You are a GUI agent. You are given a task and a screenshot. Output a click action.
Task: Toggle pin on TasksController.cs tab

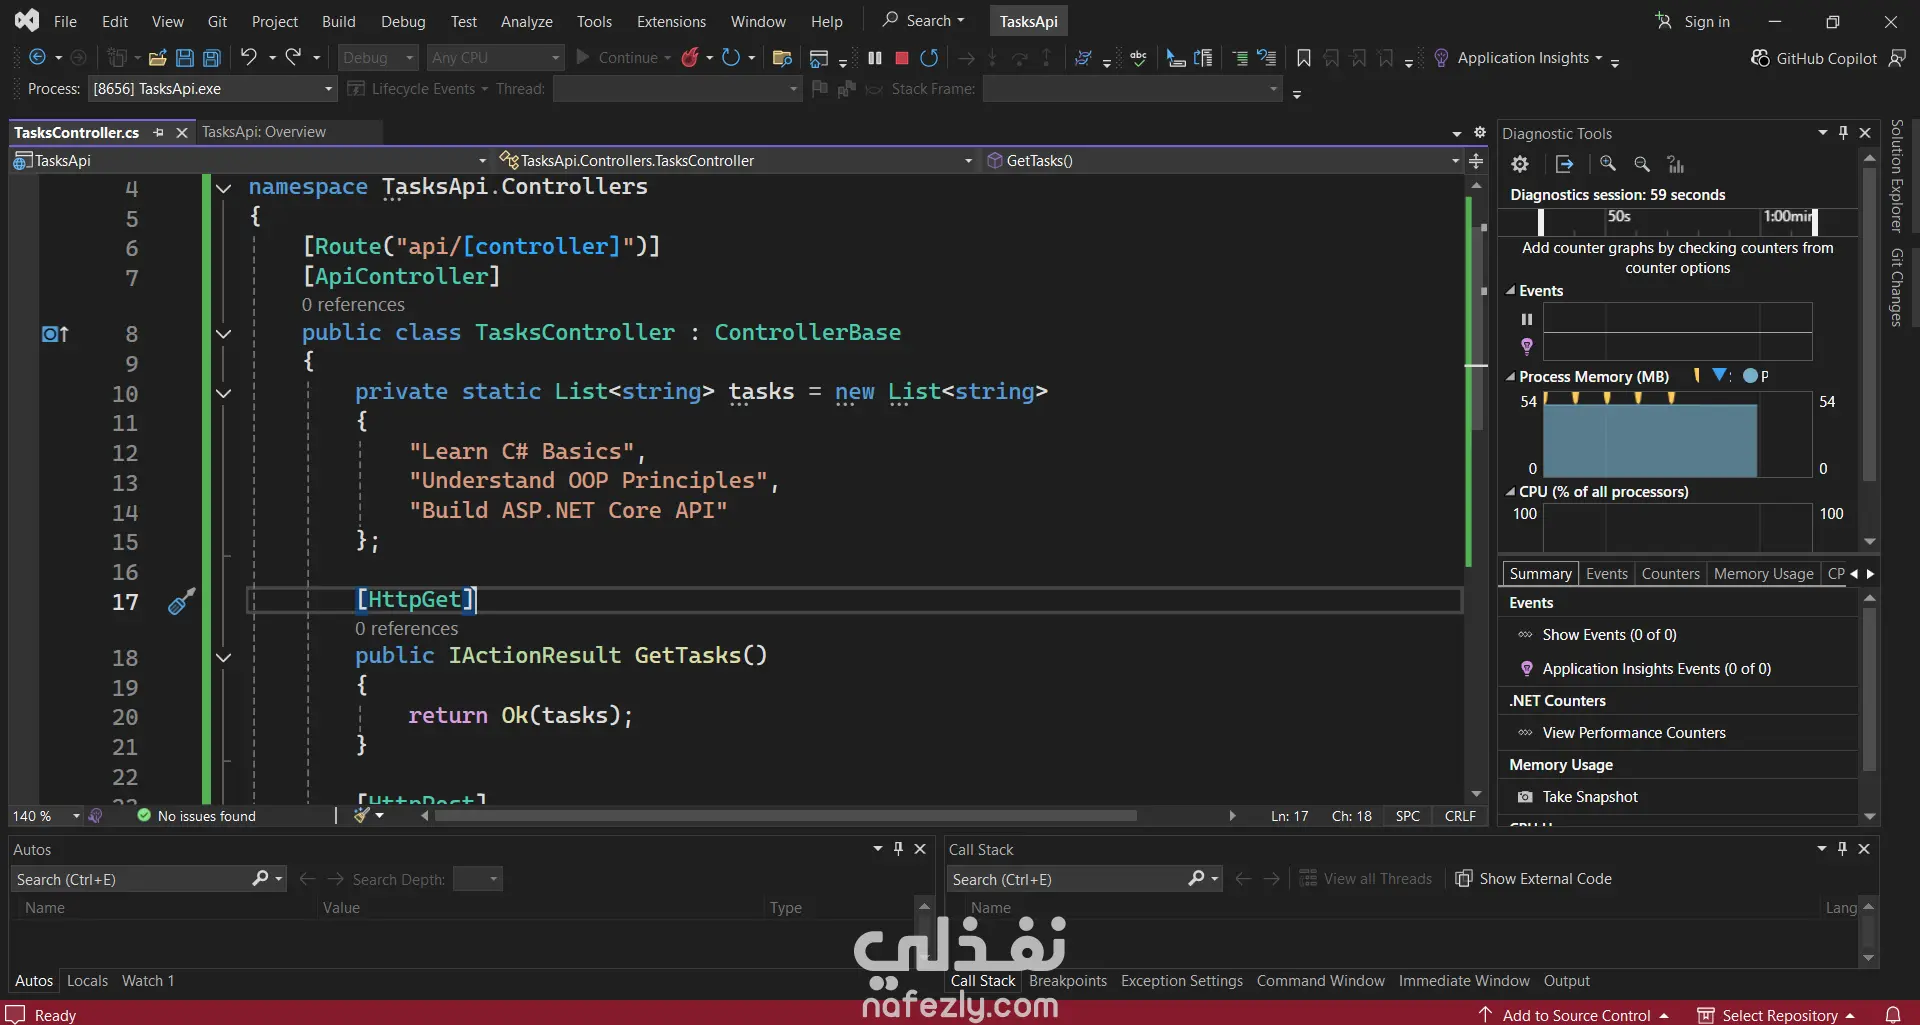(158, 132)
